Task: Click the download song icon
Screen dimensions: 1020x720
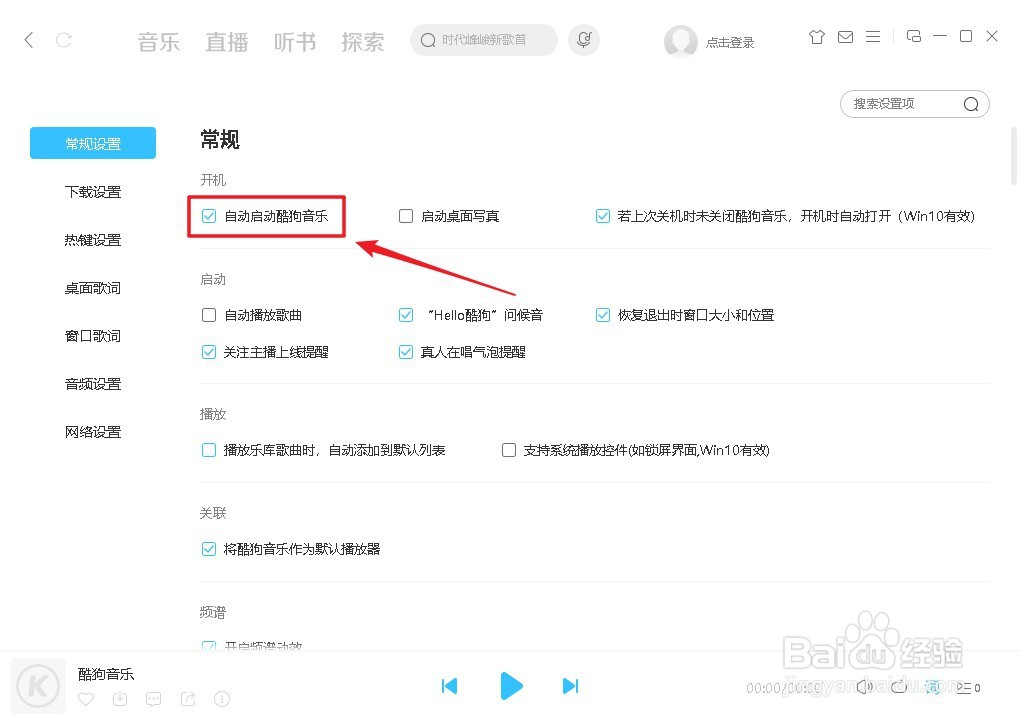Action: [120, 699]
